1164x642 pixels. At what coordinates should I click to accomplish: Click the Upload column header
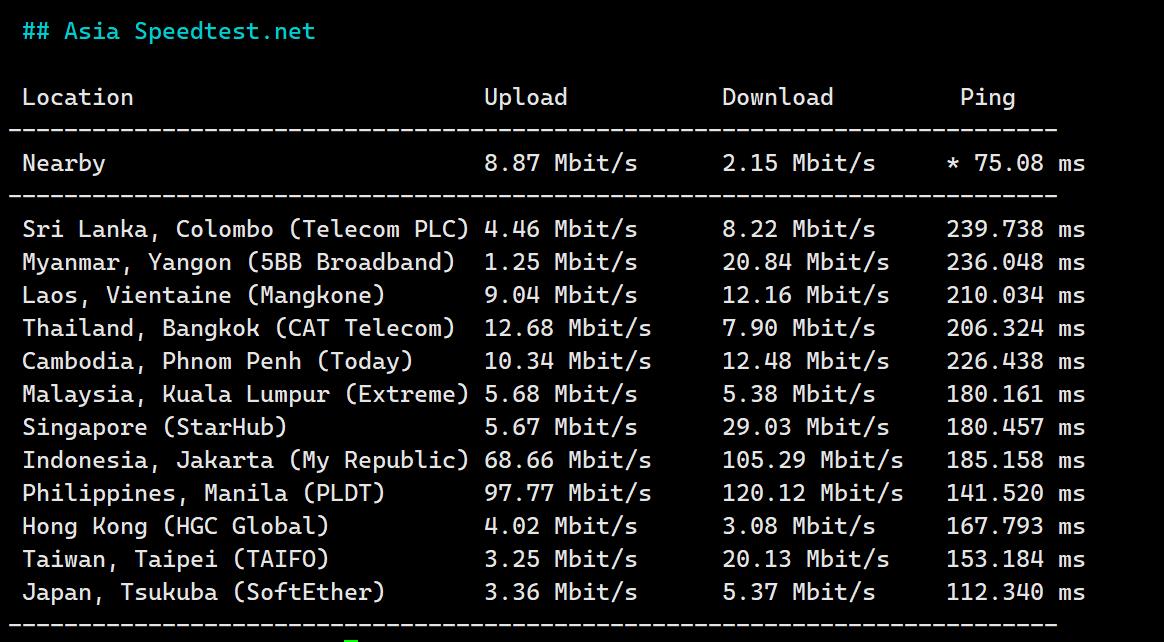point(526,97)
